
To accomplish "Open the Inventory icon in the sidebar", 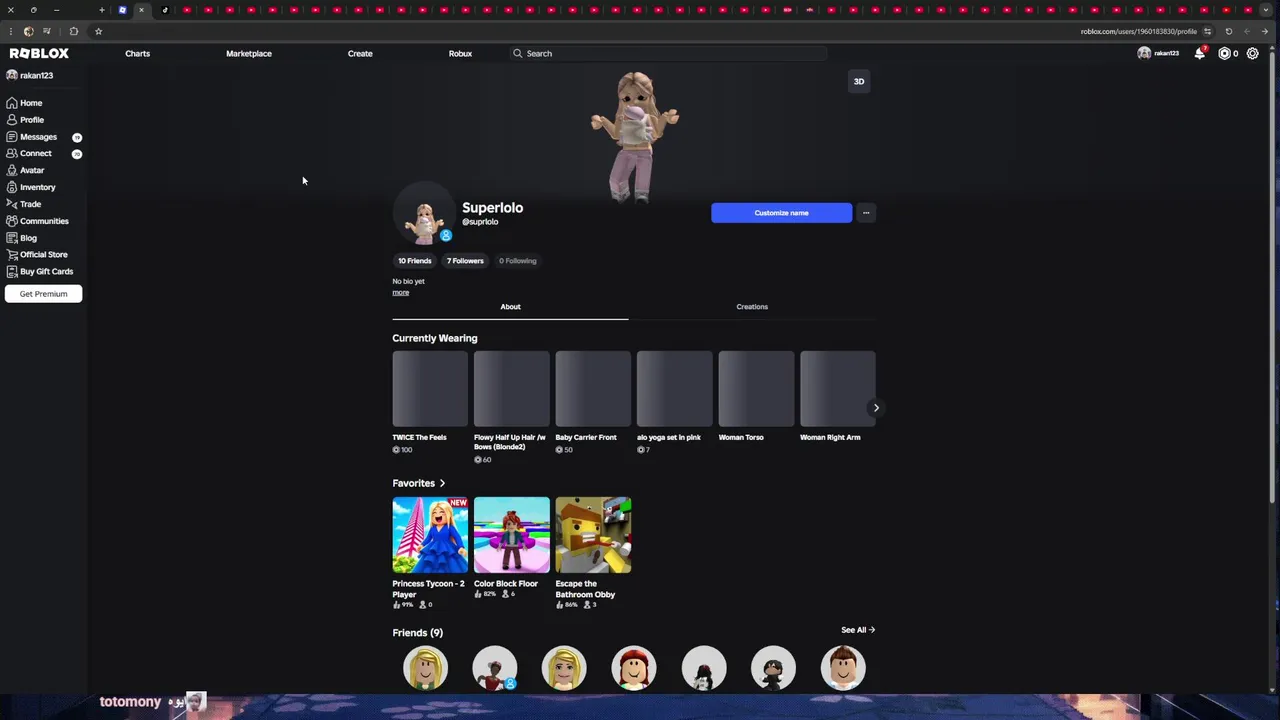I will tap(12, 187).
